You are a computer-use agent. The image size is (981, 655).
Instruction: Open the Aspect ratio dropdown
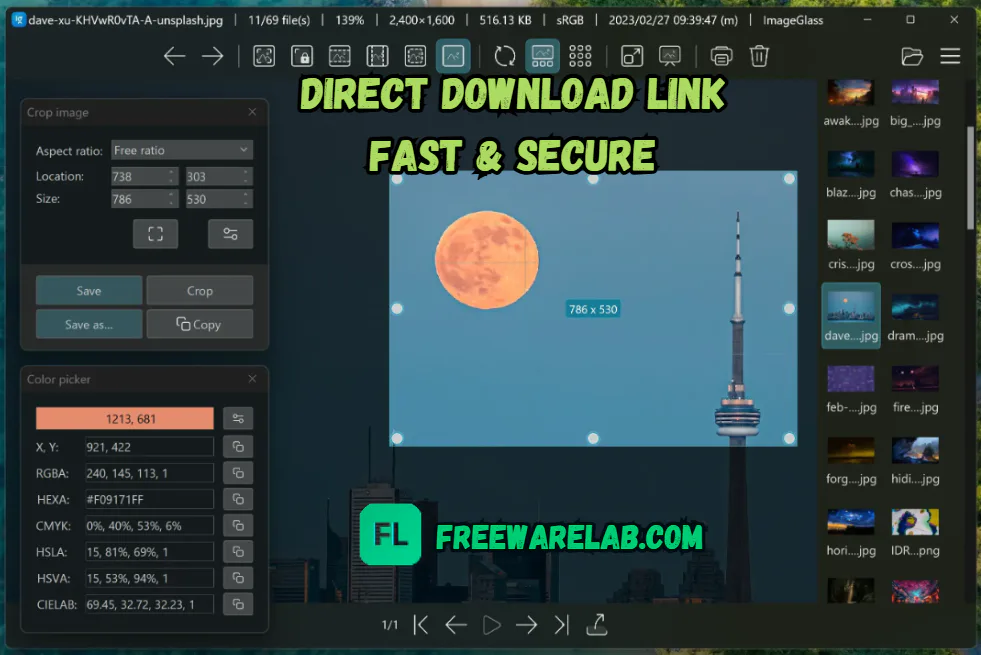point(181,150)
